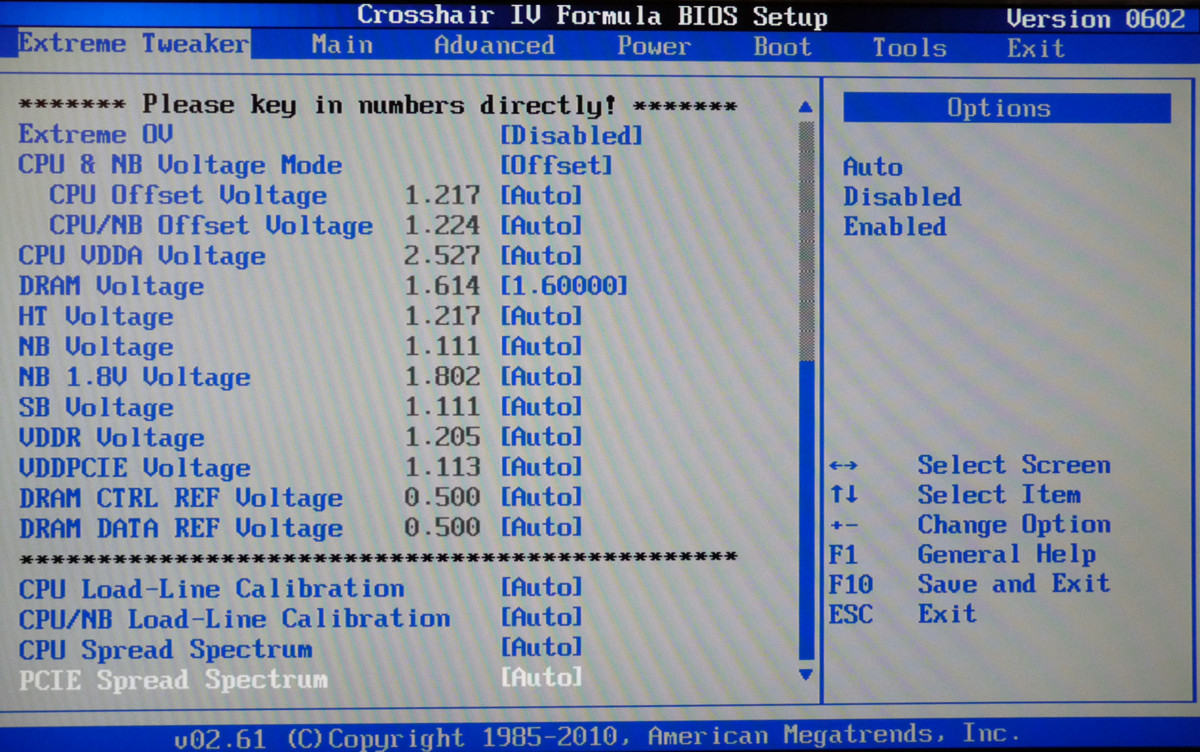Switch to the Boot menu tab
Image resolution: width=1200 pixels, height=752 pixels.
coord(782,47)
